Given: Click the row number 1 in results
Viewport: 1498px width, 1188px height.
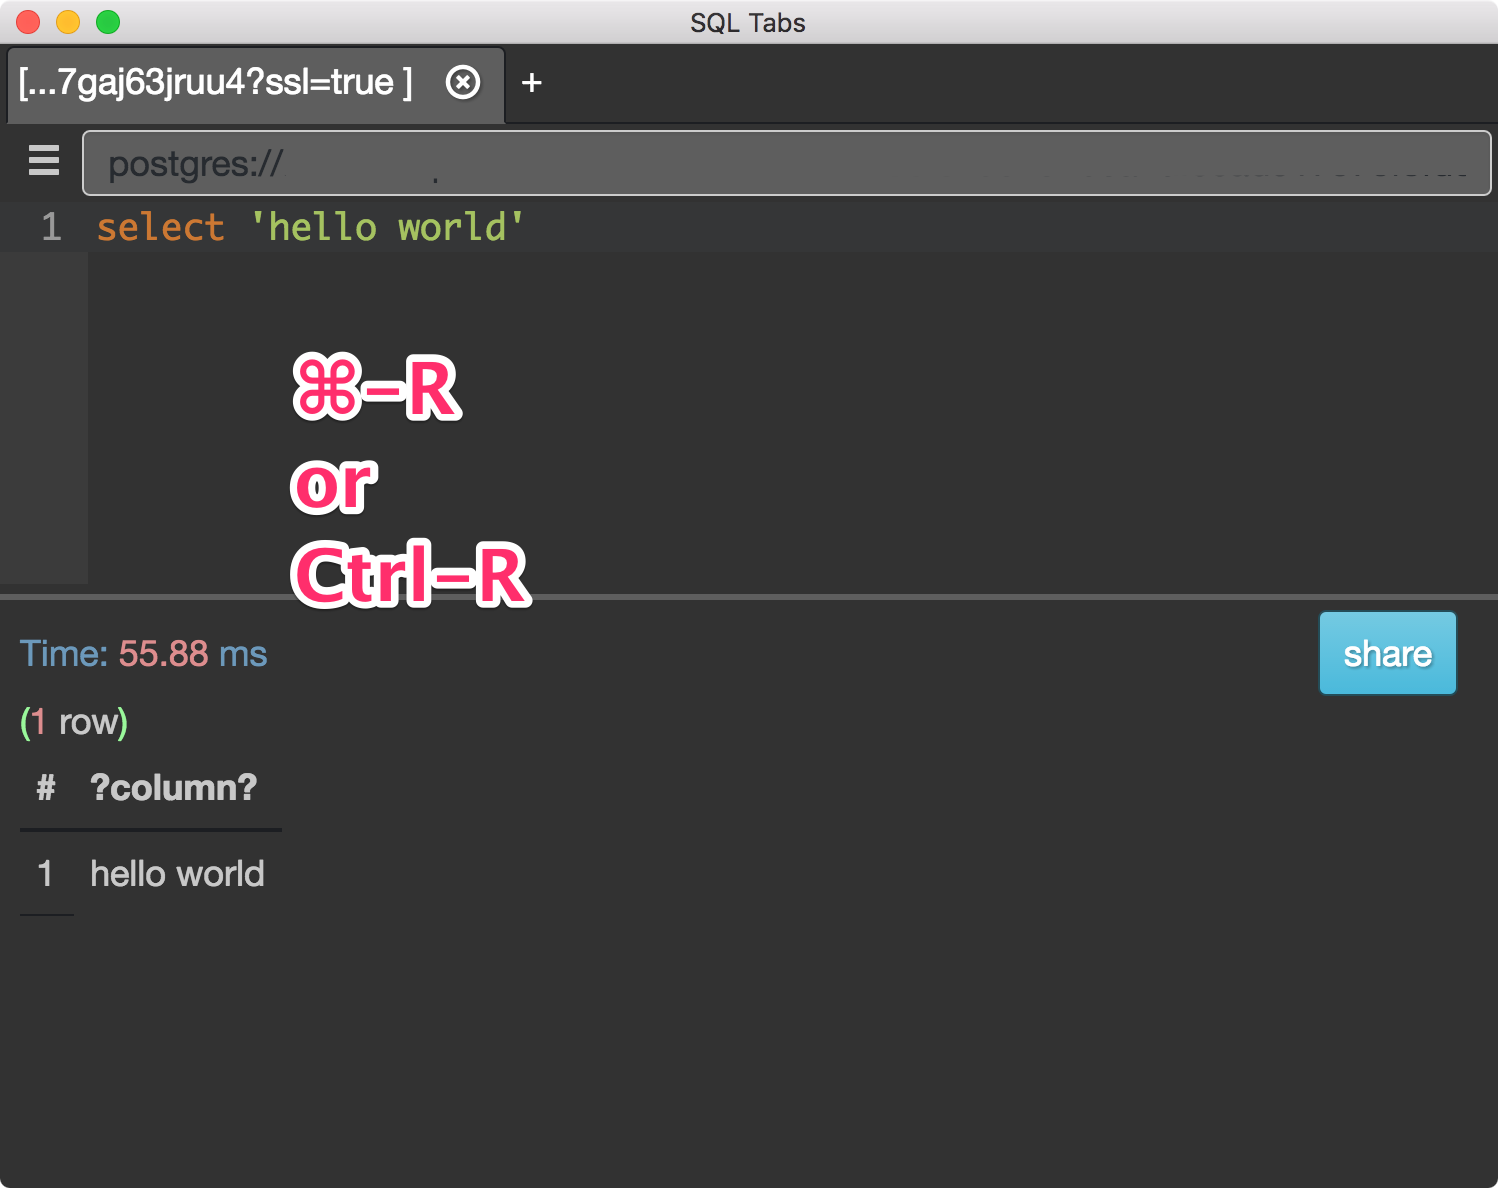Looking at the screenshot, I should pos(46,873).
